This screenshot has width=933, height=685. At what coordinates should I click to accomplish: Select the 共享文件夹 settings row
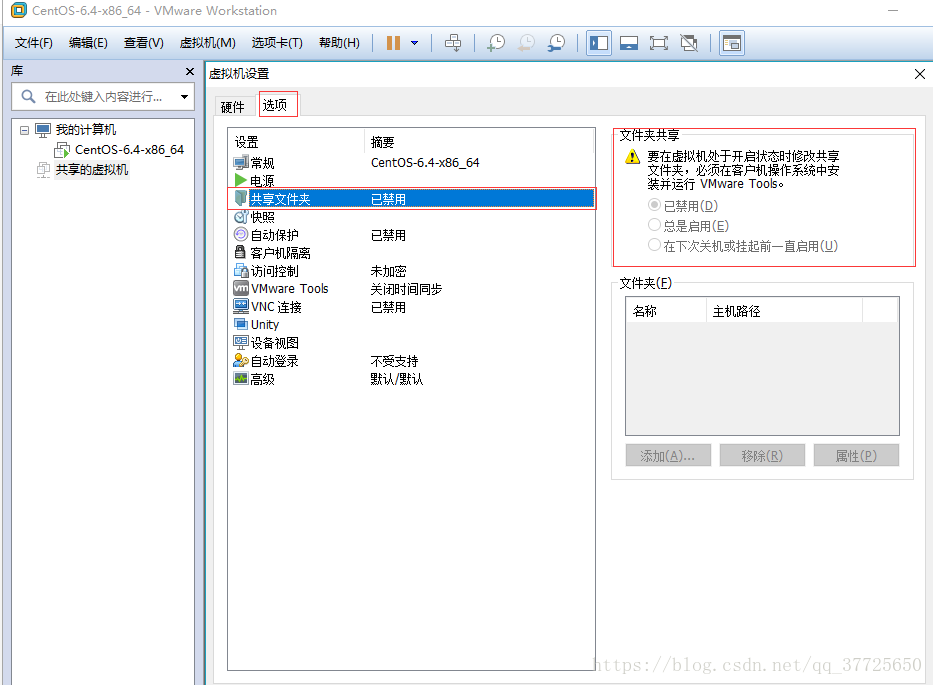411,199
